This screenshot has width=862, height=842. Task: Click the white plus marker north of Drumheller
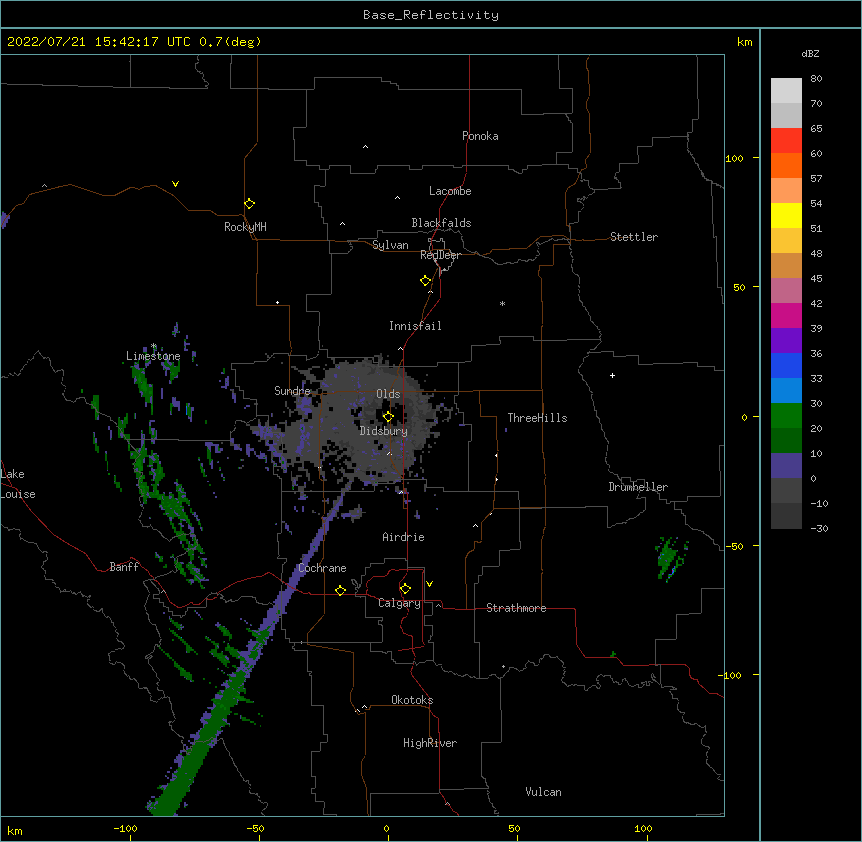point(612,375)
